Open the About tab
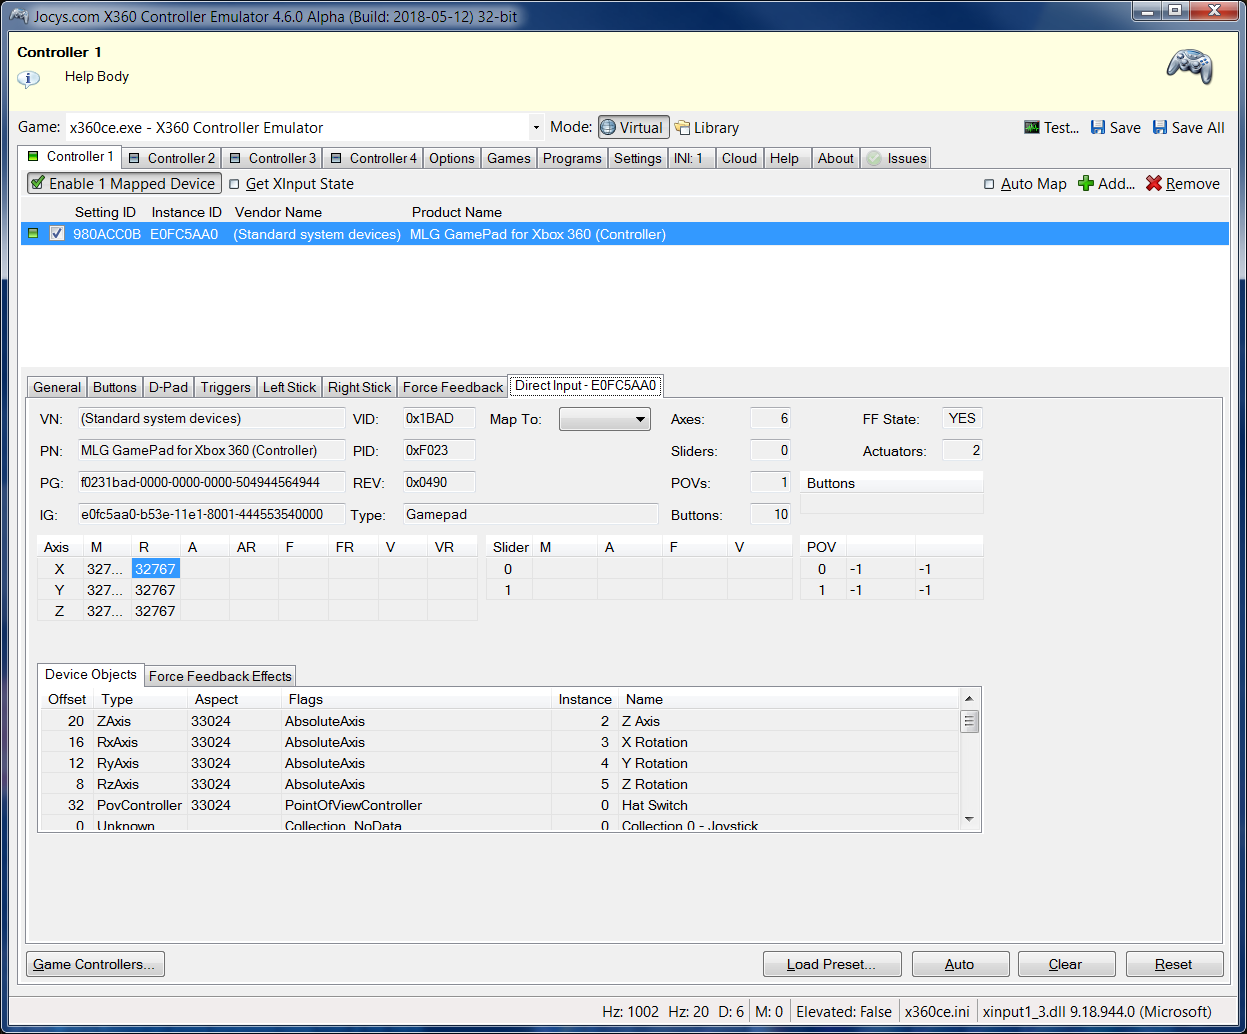 835,158
